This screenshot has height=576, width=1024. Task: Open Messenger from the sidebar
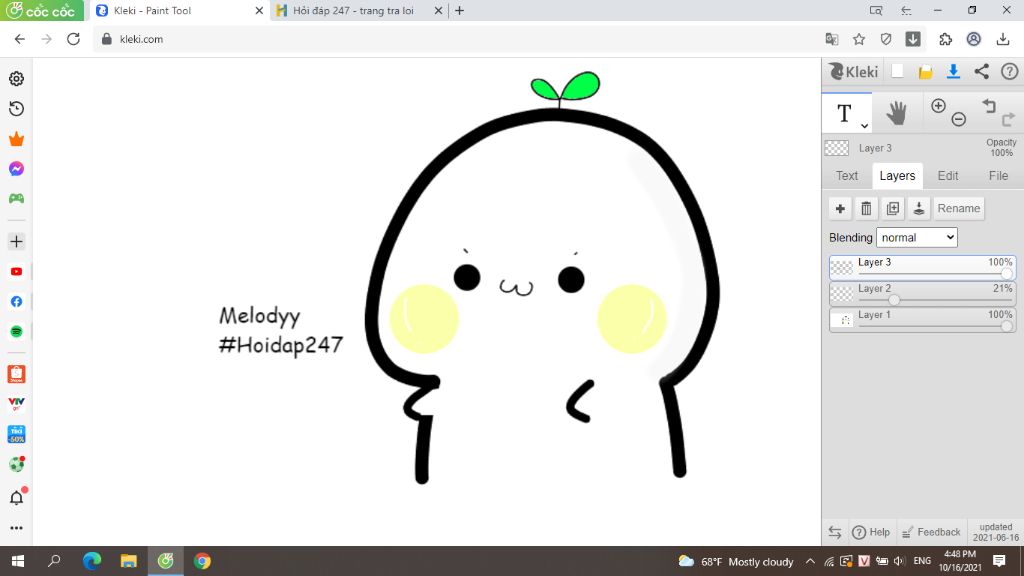point(16,168)
